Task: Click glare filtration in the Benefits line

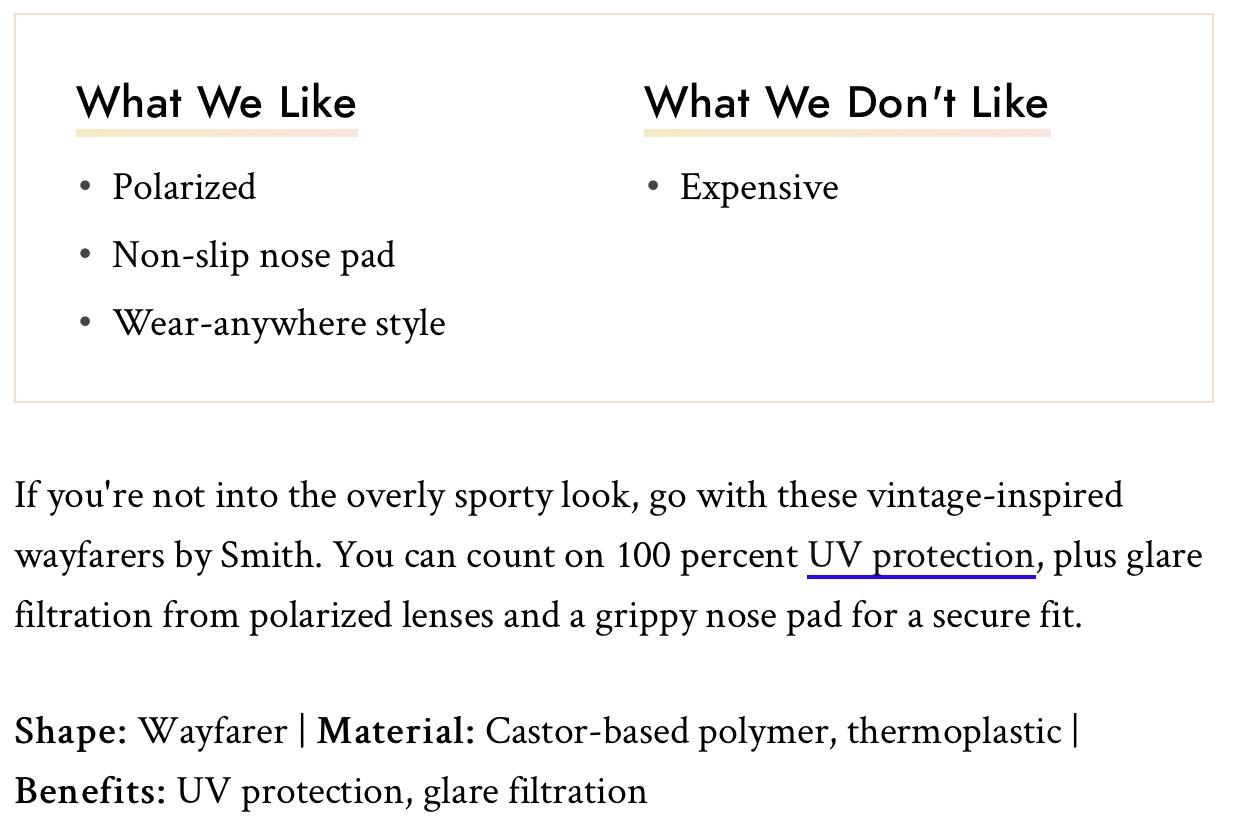Action: (535, 792)
